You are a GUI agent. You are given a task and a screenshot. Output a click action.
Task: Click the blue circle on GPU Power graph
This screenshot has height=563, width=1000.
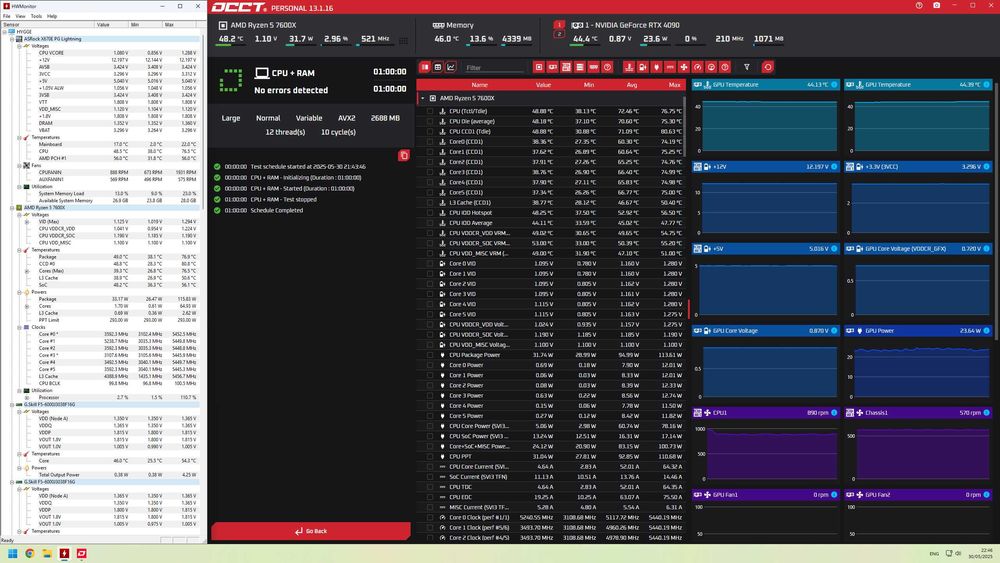tap(986, 331)
